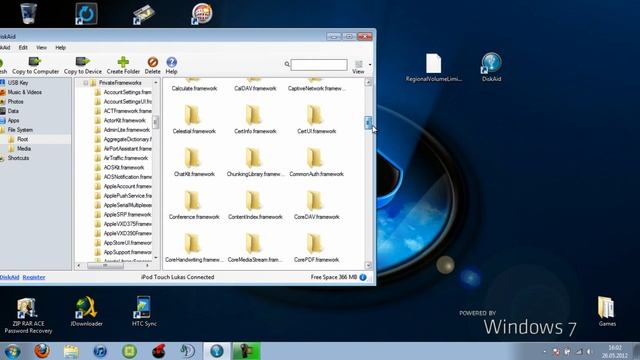Click the Free Space info icon
Screen dimensions: 640x360
click(363, 277)
